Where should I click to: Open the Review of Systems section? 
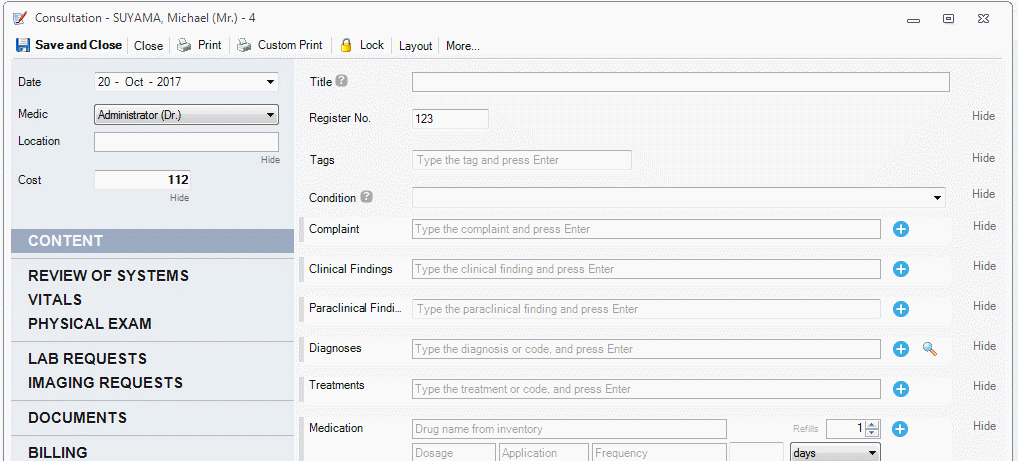[108, 276]
